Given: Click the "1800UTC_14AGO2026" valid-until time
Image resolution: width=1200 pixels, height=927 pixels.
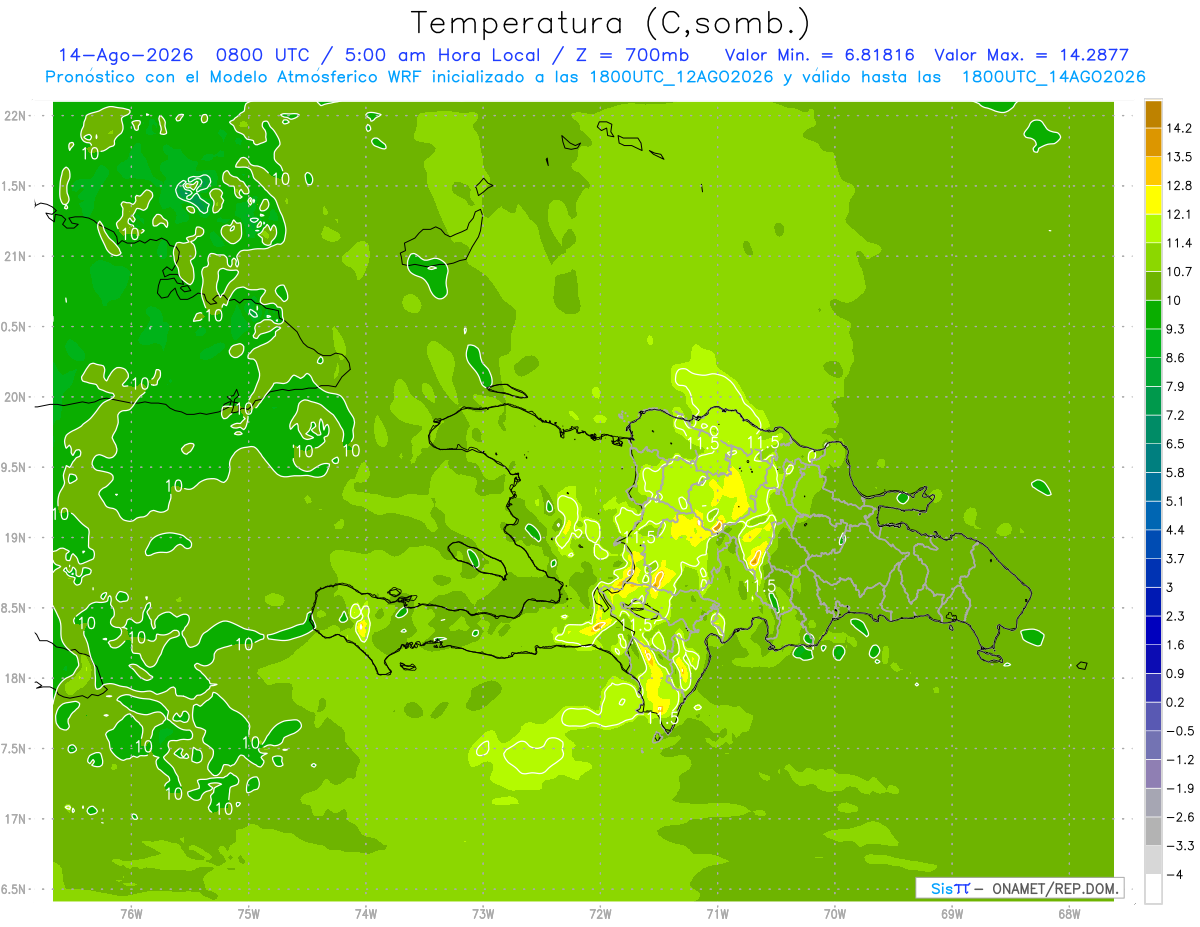Looking at the screenshot, I should point(1053,77).
